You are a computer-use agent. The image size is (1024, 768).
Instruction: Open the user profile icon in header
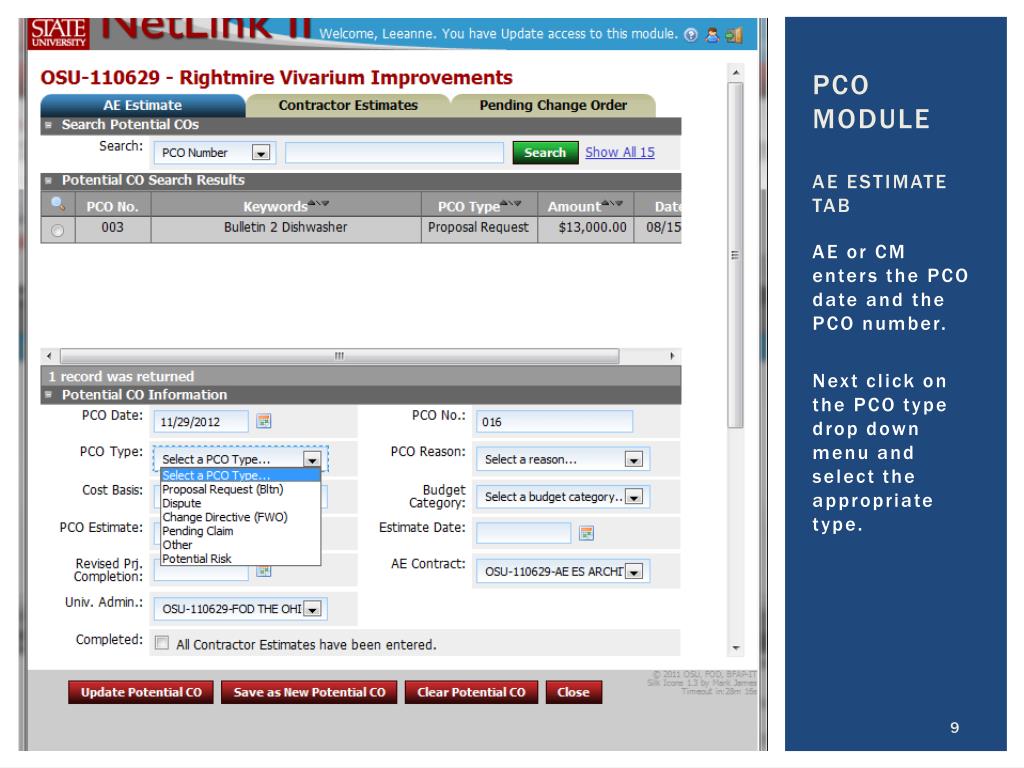coord(712,35)
